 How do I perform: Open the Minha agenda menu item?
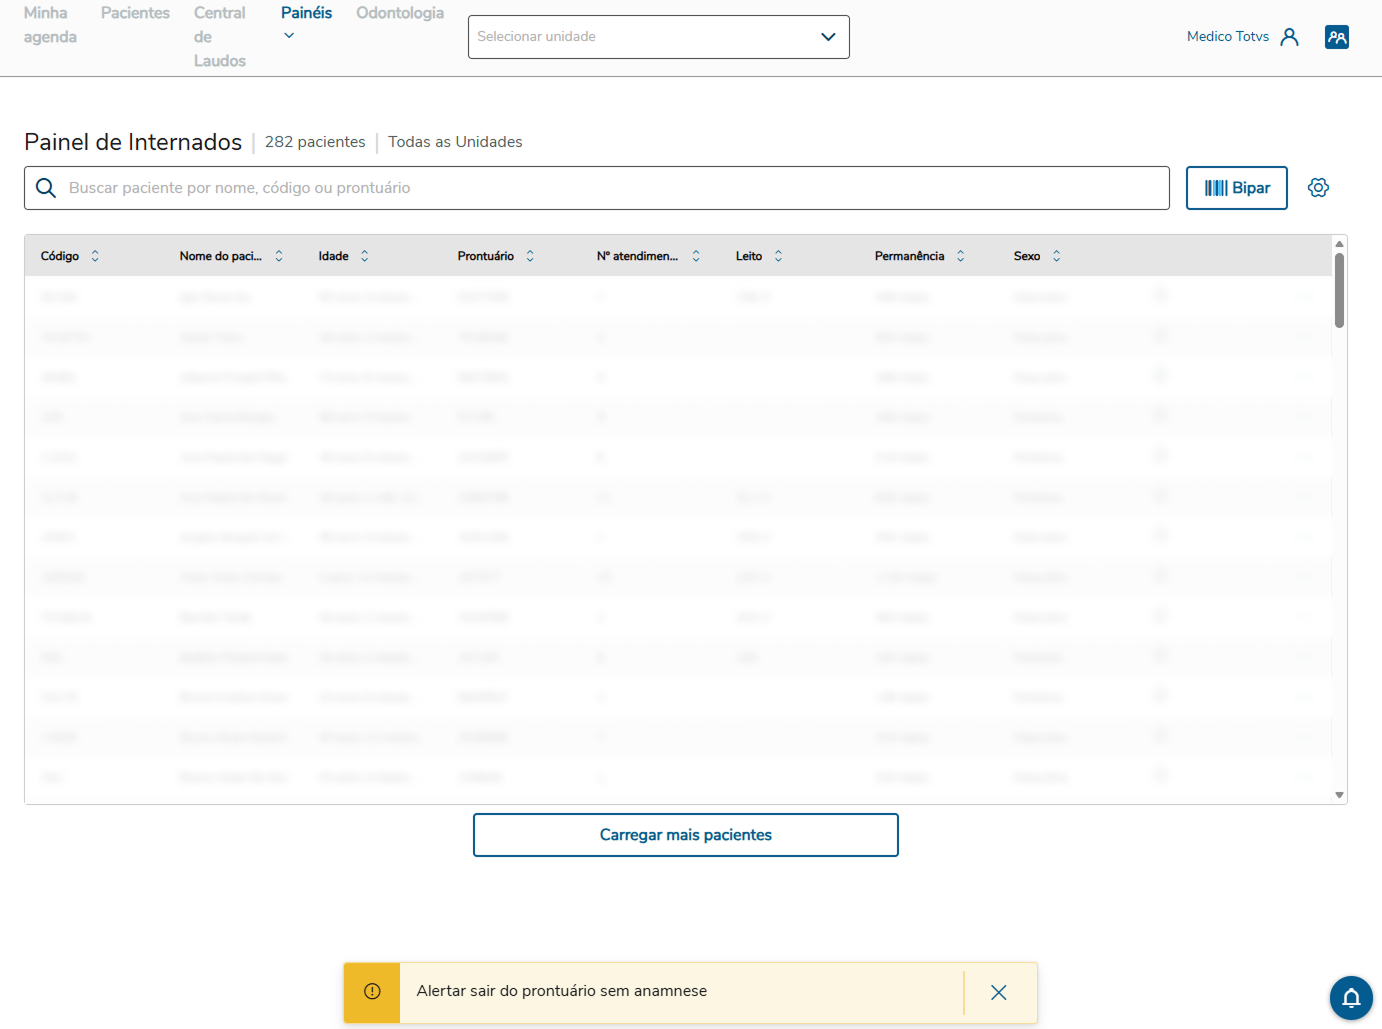pyautogui.click(x=50, y=25)
